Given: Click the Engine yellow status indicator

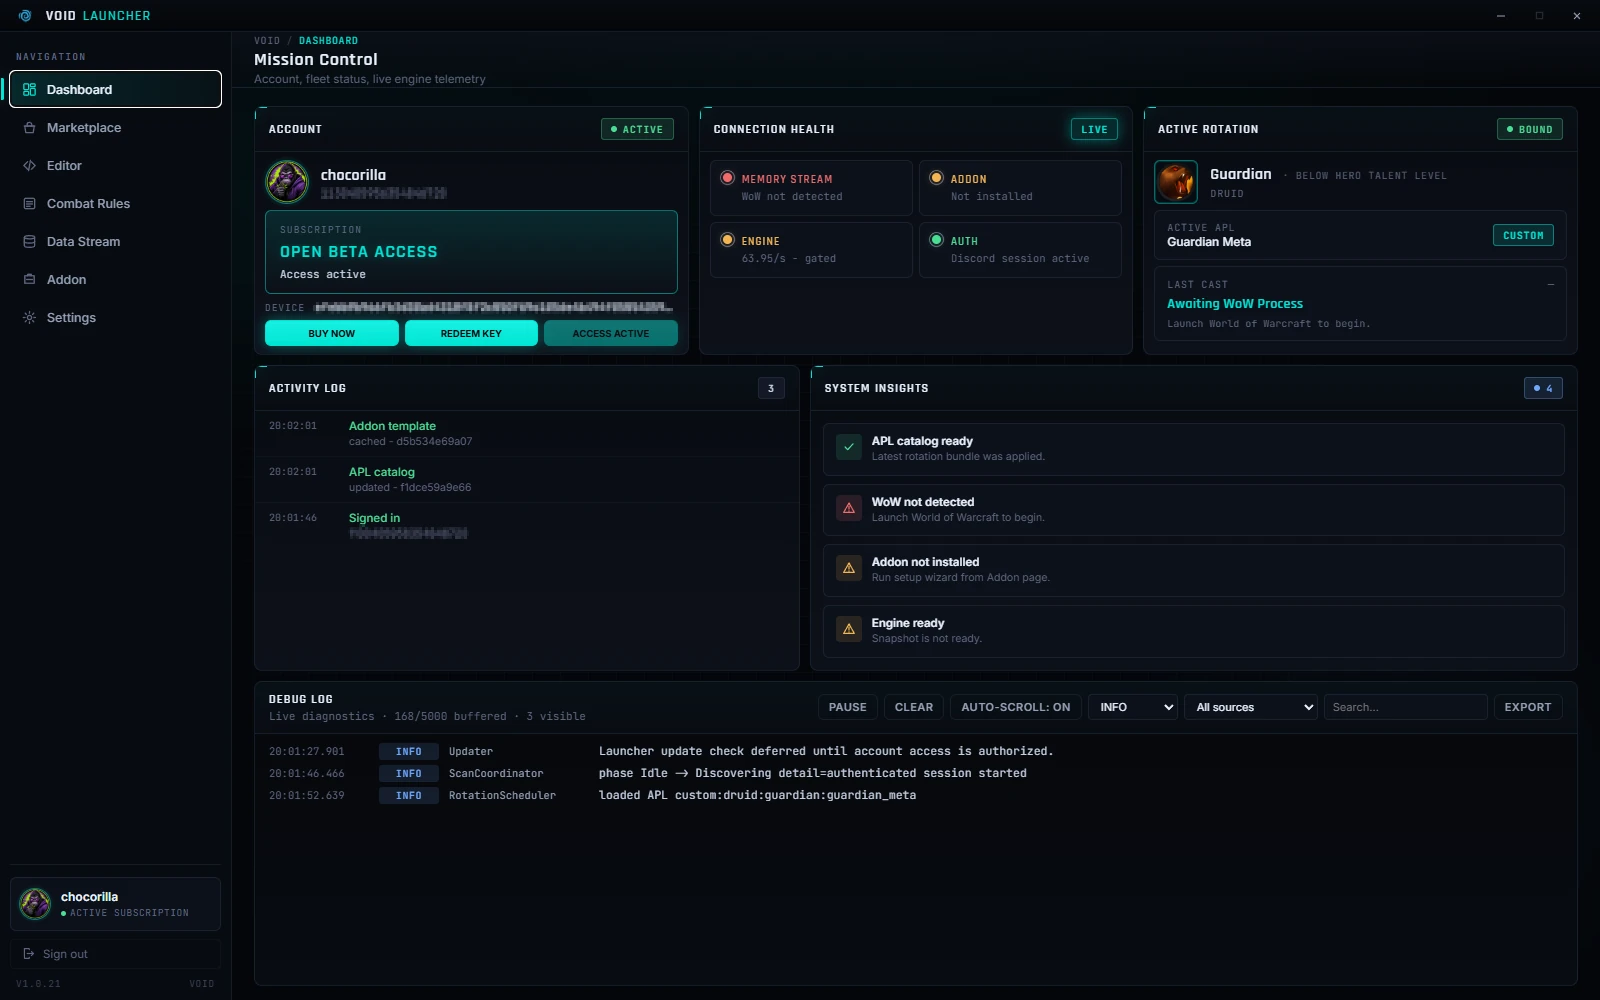Looking at the screenshot, I should click(x=727, y=240).
